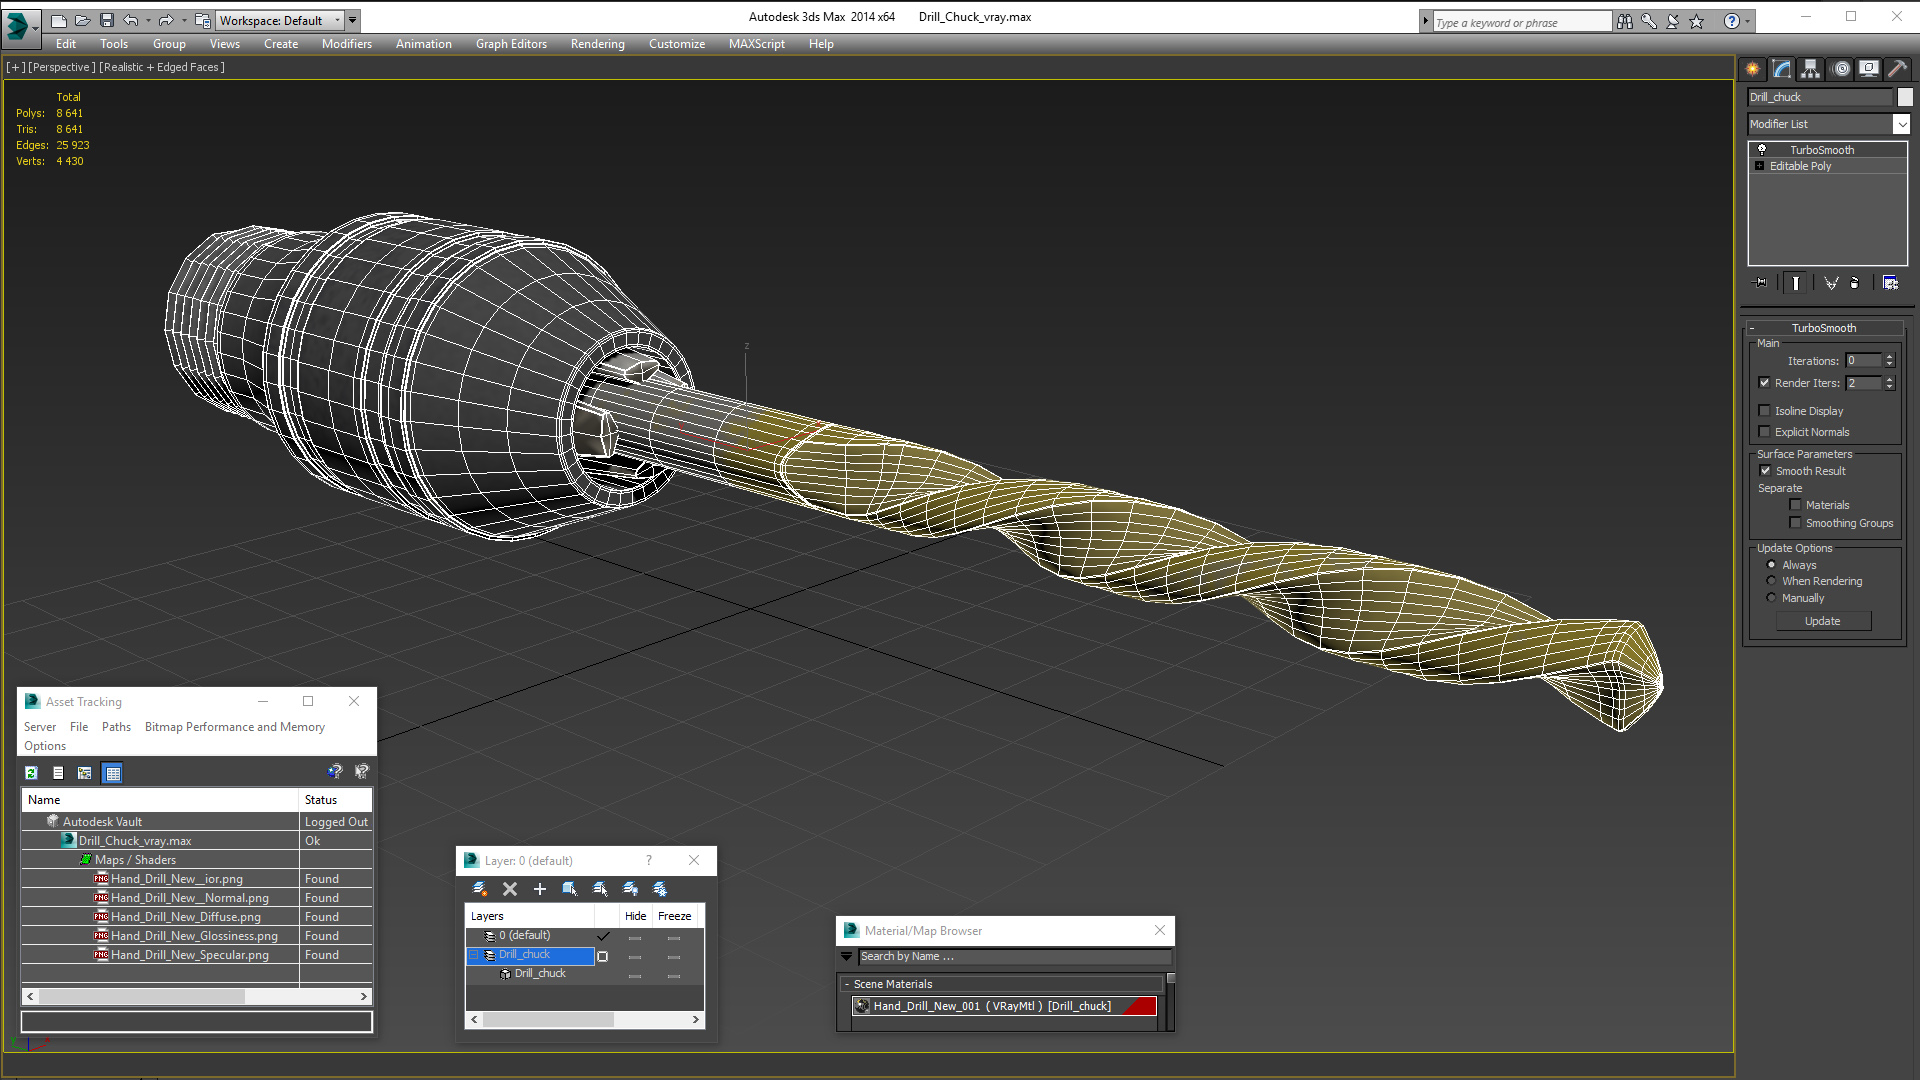Image resolution: width=1920 pixels, height=1080 pixels.
Task: Toggle Smooth Result checkbox
Action: coord(1766,471)
